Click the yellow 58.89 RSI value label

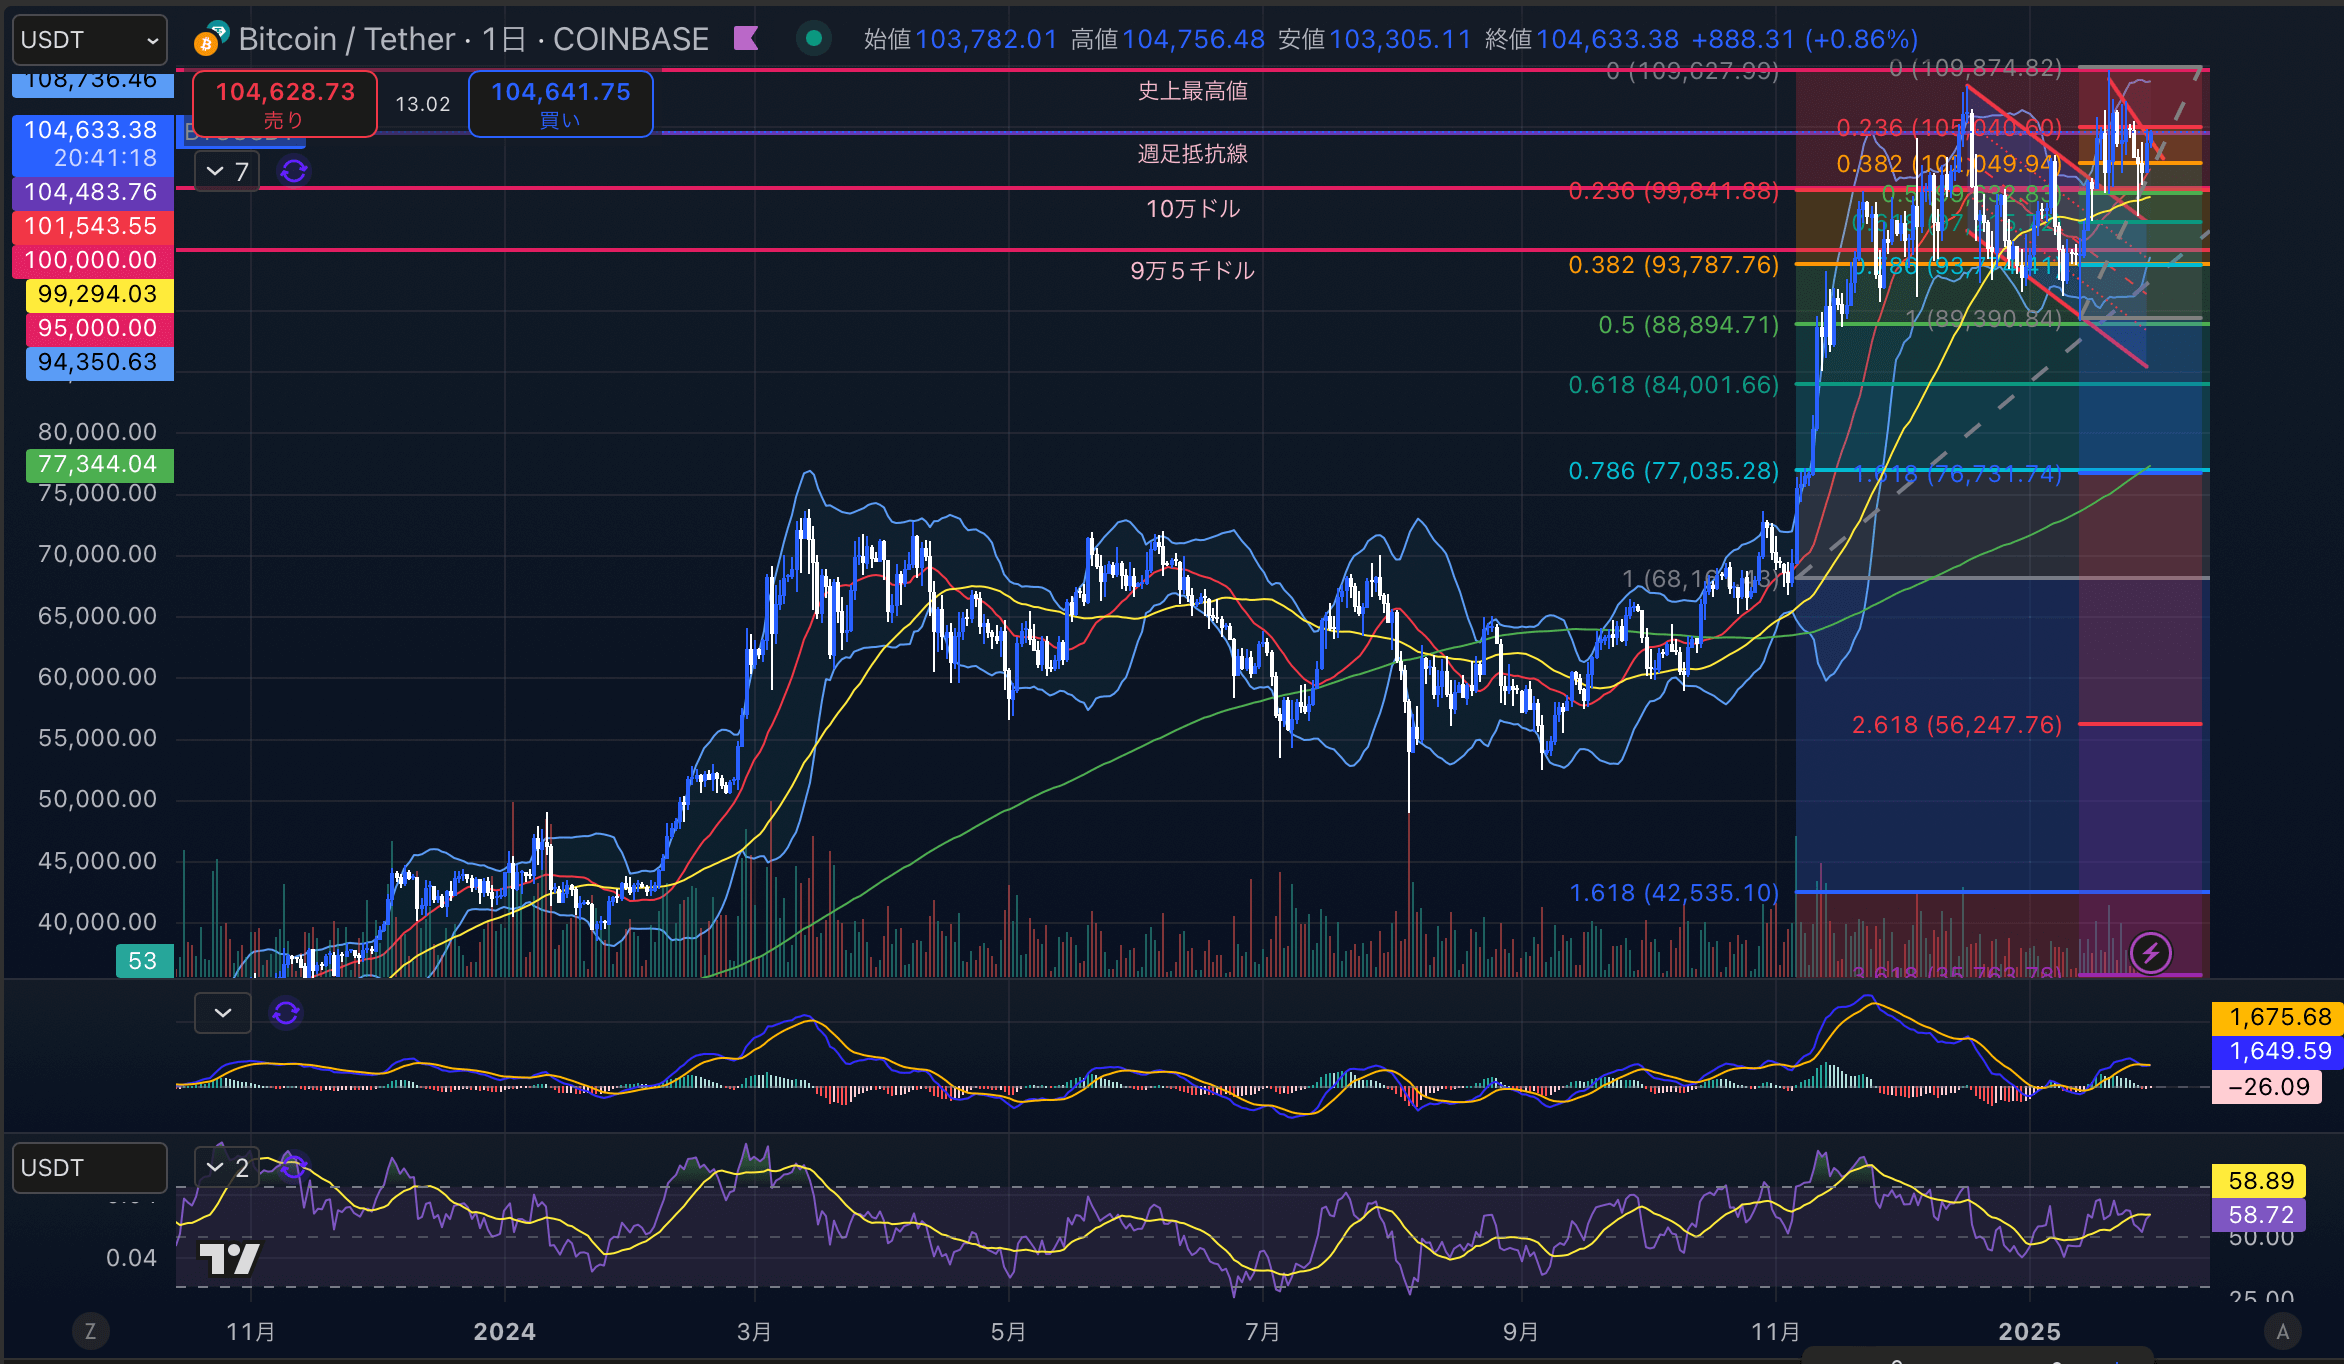coord(2260,1181)
